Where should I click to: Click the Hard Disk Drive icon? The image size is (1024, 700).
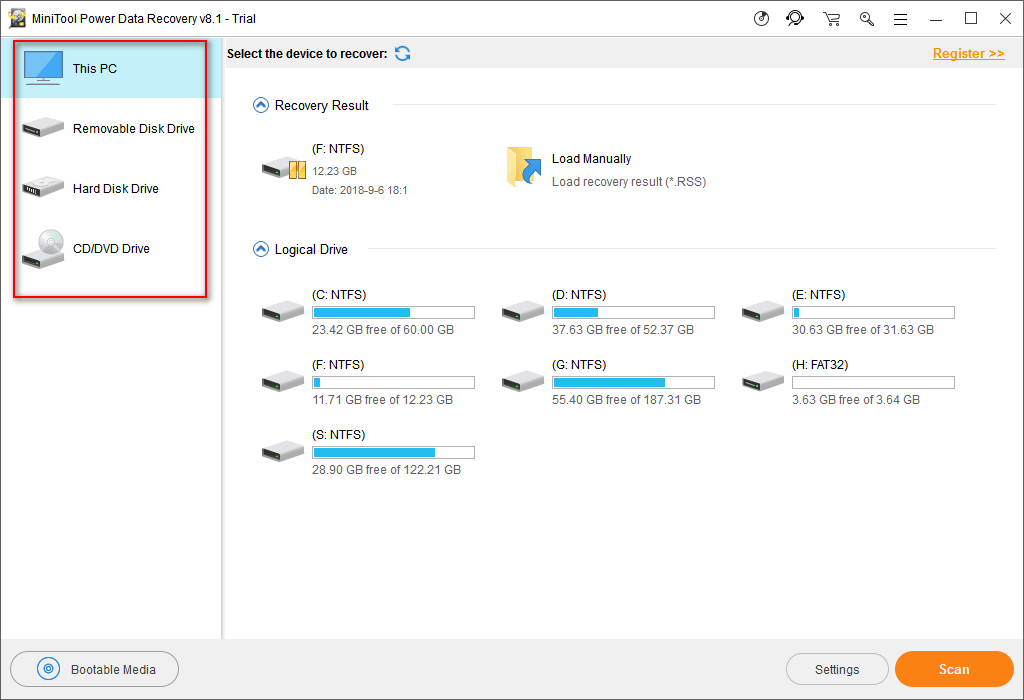pos(43,187)
